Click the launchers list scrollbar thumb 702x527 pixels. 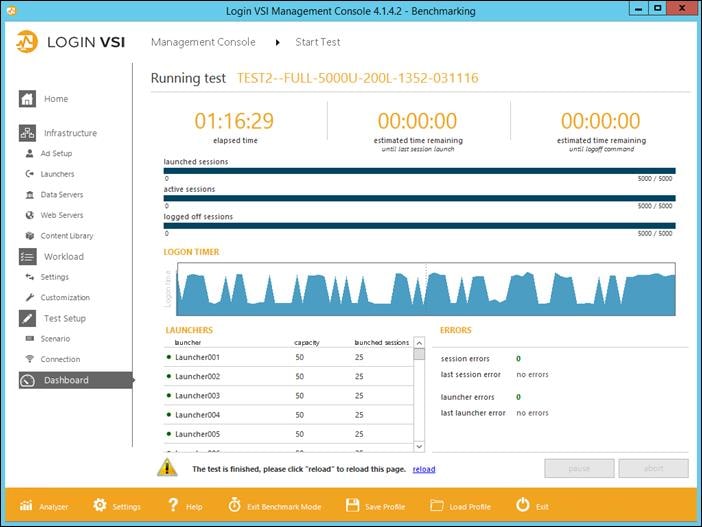pos(419,355)
